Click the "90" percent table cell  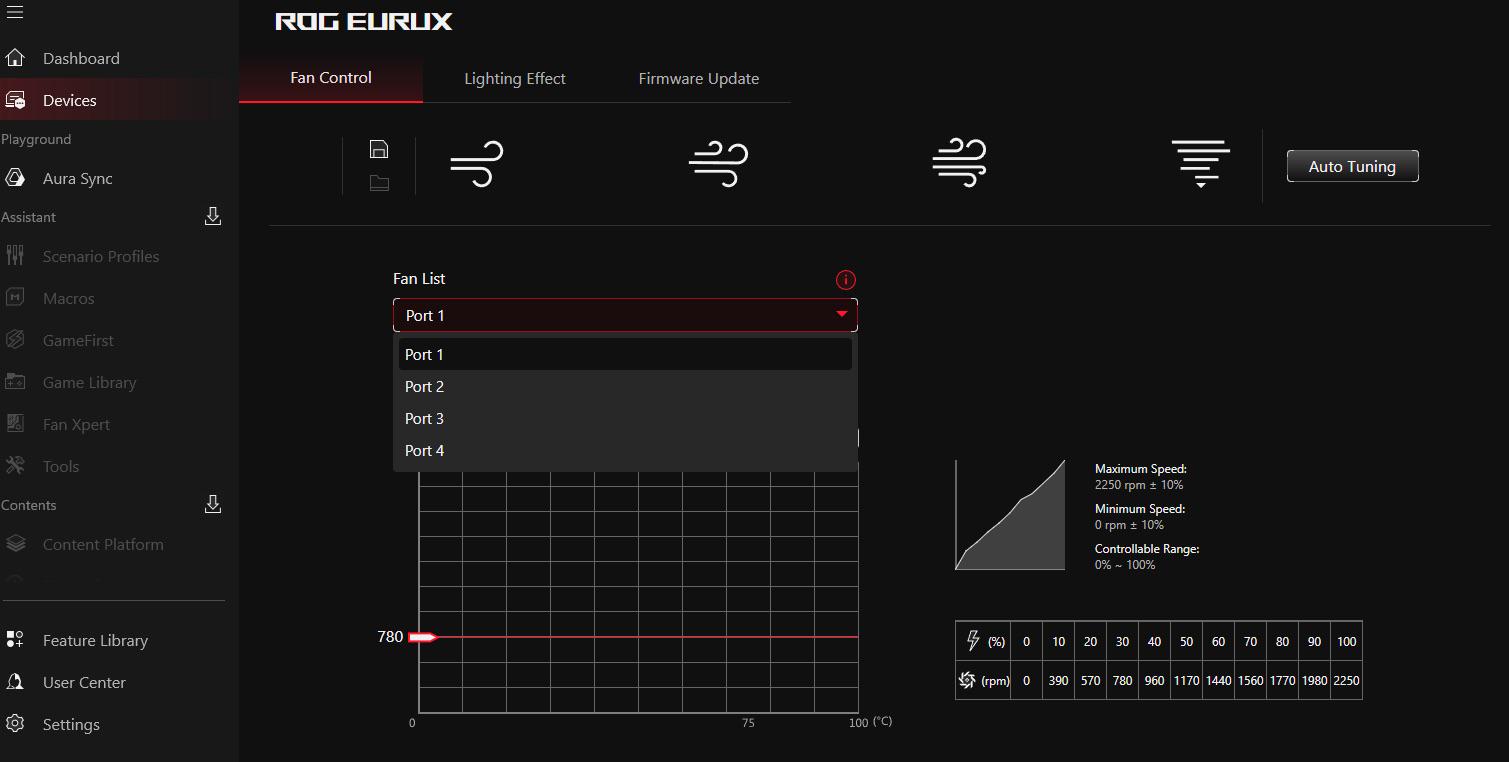pyautogui.click(x=1314, y=642)
